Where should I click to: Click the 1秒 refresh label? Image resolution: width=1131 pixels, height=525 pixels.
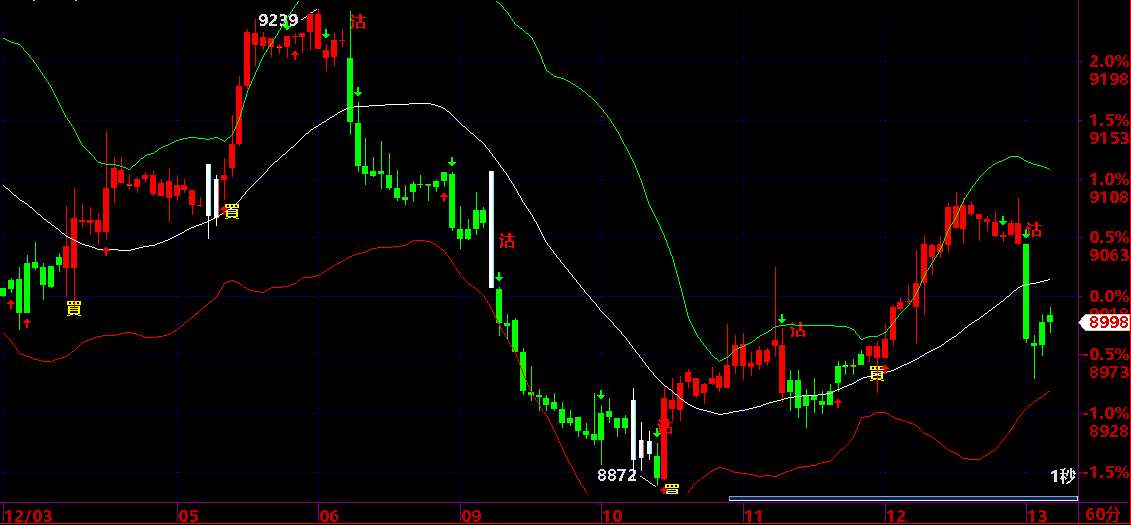tap(1062, 476)
